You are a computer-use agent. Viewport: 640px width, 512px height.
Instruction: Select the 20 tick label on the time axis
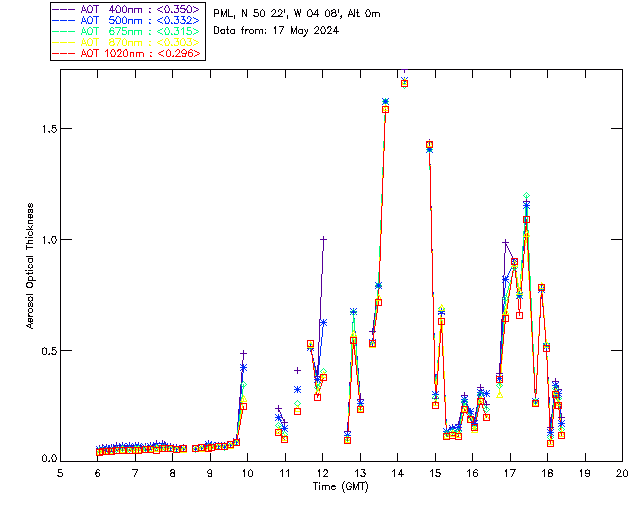point(622,472)
